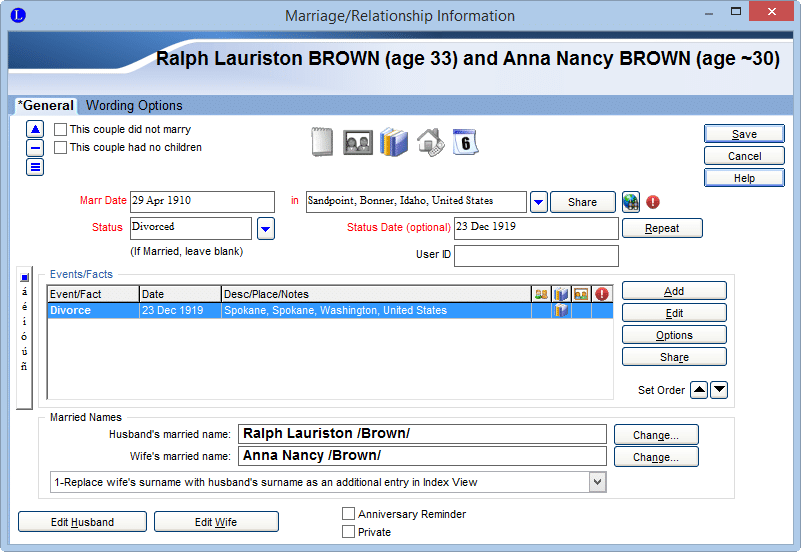Open the wife's surname replacement option dropdown
Viewport: 801px width, 552px height.
pyautogui.click(x=597, y=482)
